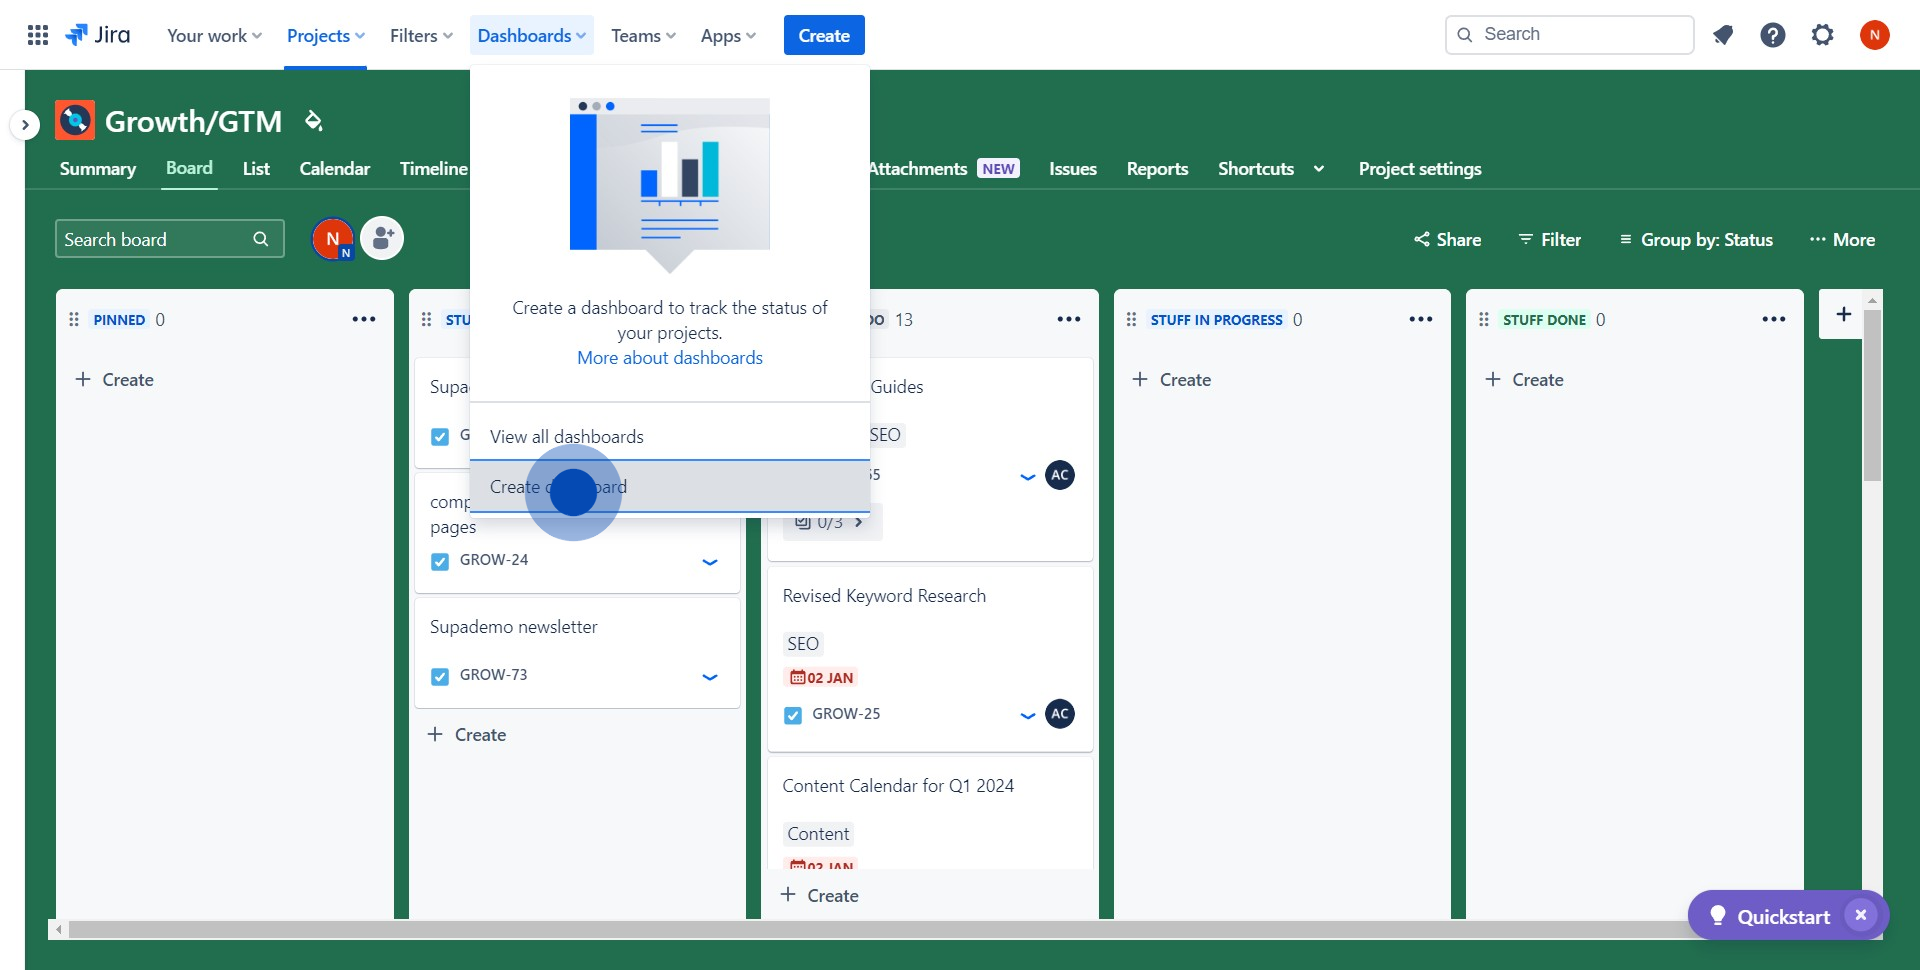The image size is (1920, 970).
Task: Click the board background color icon
Action: [314, 121]
